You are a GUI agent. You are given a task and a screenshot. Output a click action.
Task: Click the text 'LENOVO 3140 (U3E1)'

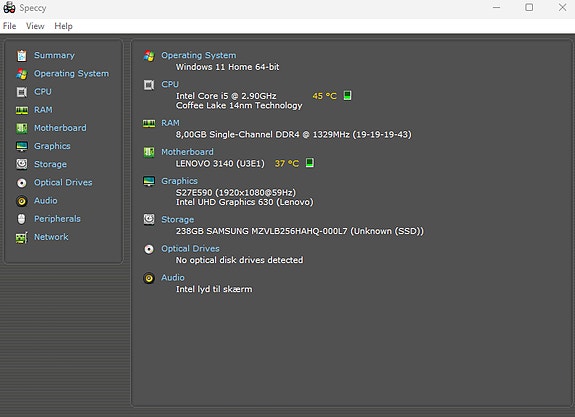(x=220, y=164)
